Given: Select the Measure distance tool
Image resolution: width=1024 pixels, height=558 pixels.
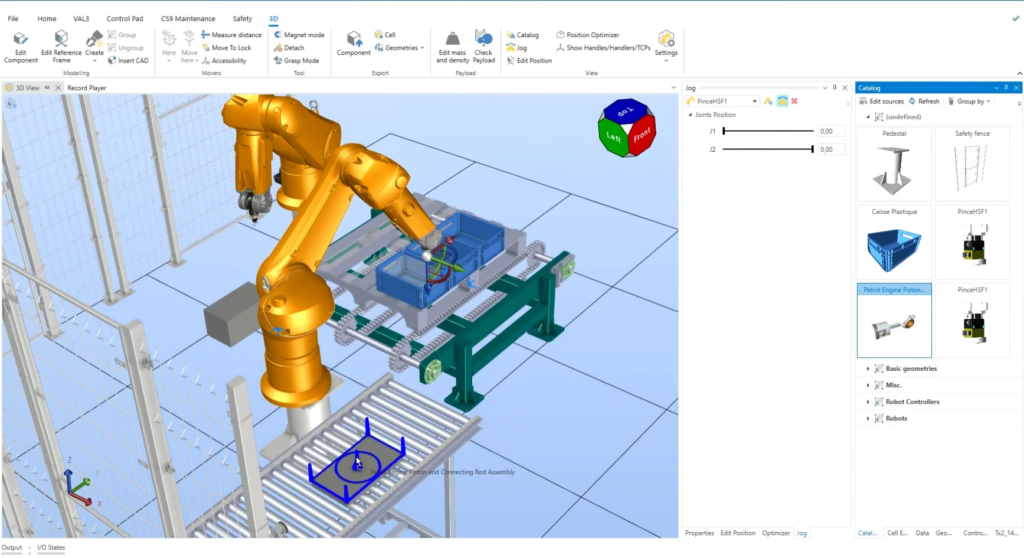Looking at the screenshot, I should click(x=230, y=35).
